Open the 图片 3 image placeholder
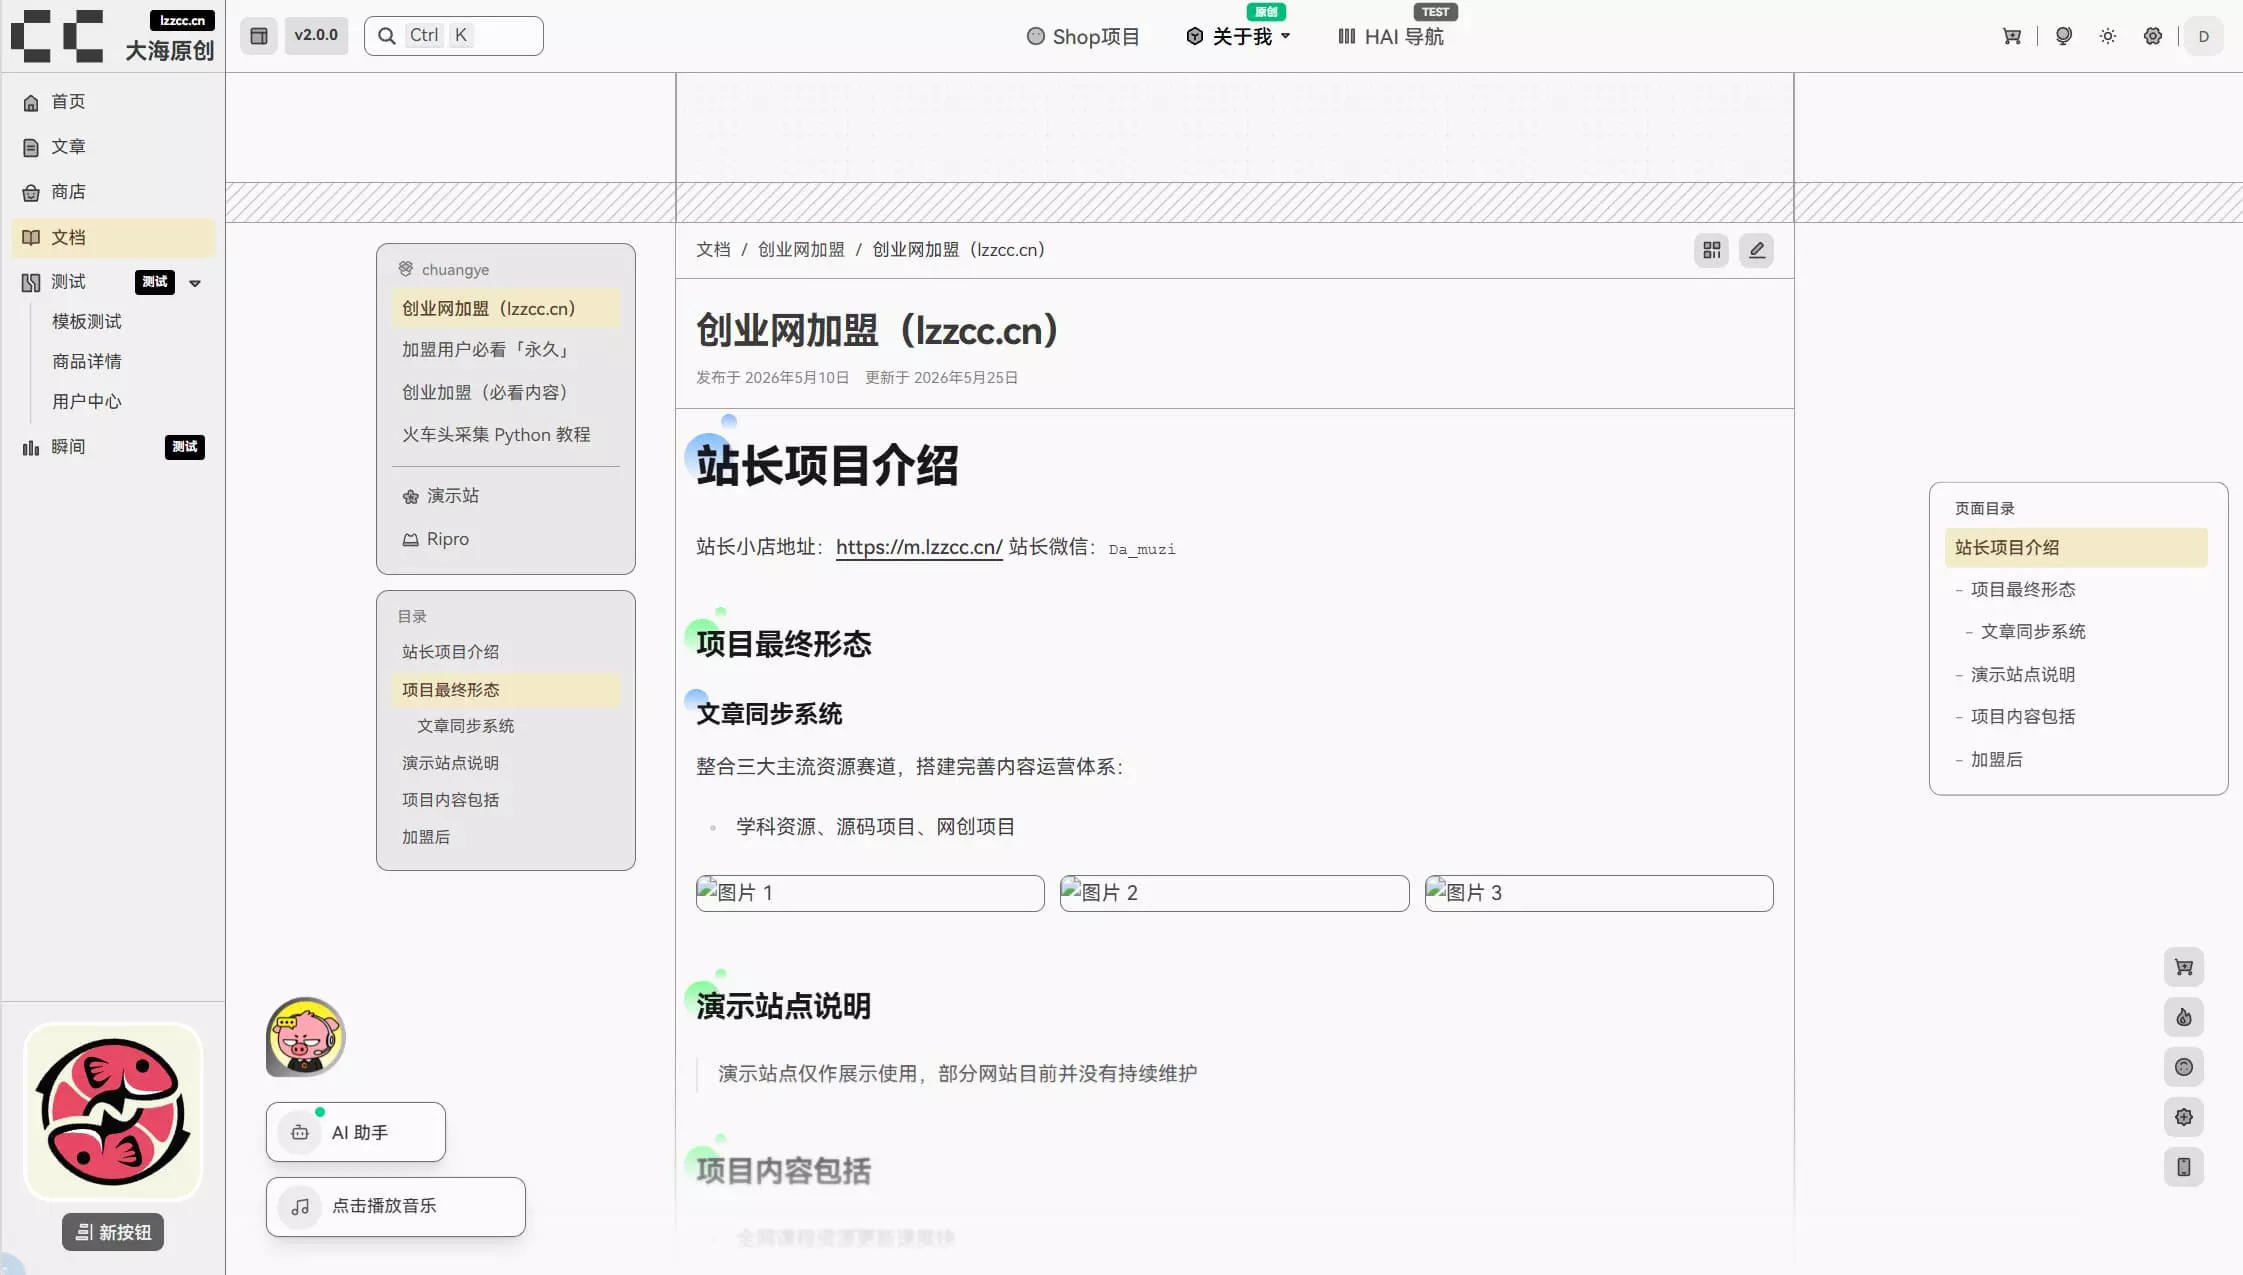Image resolution: width=2243 pixels, height=1275 pixels. [1599, 893]
